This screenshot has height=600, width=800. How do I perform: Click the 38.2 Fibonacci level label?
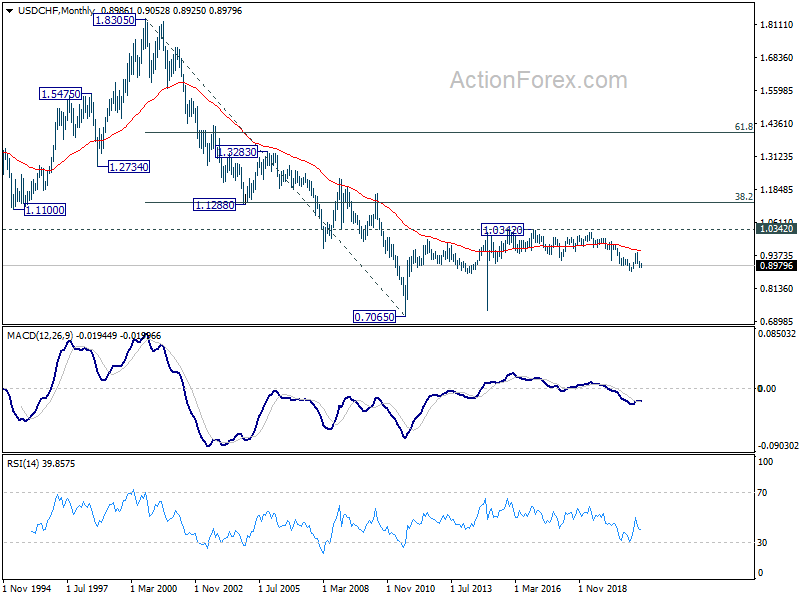(x=742, y=197)
